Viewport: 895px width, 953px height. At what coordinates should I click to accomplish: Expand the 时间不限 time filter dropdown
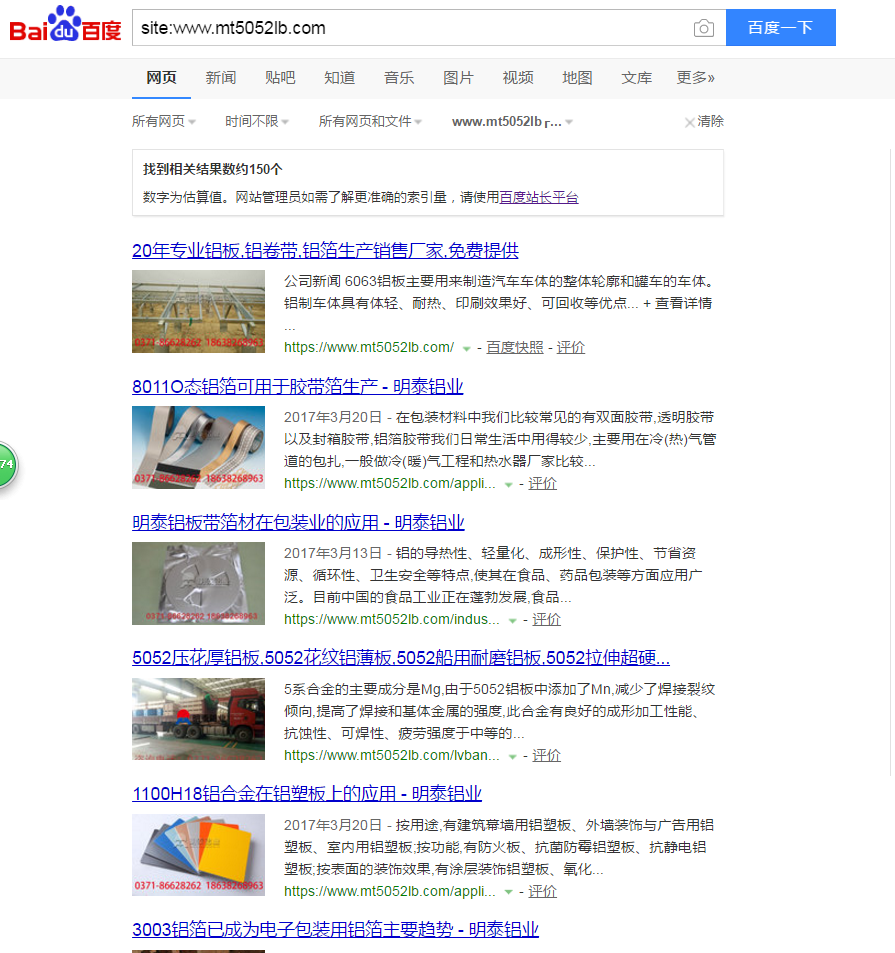coord(257,122)
